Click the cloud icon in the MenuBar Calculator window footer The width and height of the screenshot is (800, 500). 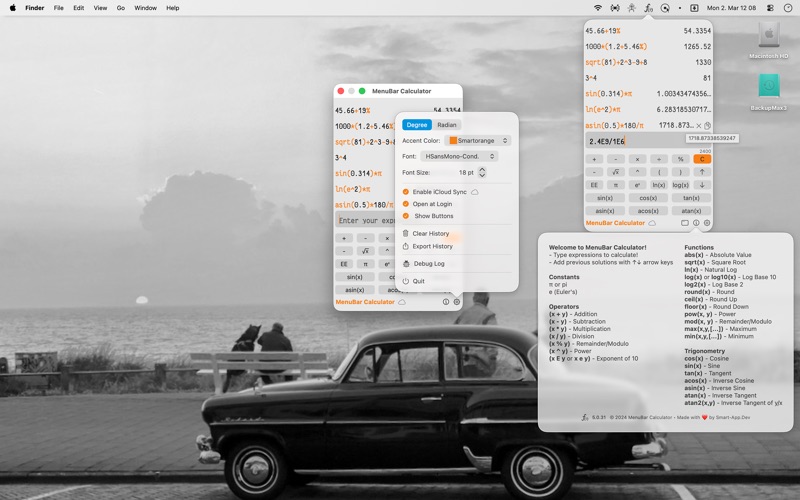(x=402, y=302)
